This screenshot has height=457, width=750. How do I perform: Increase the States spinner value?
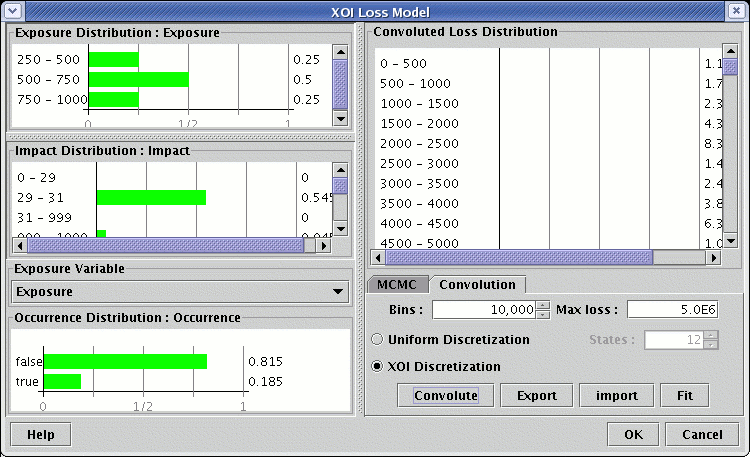click(711, 335)
